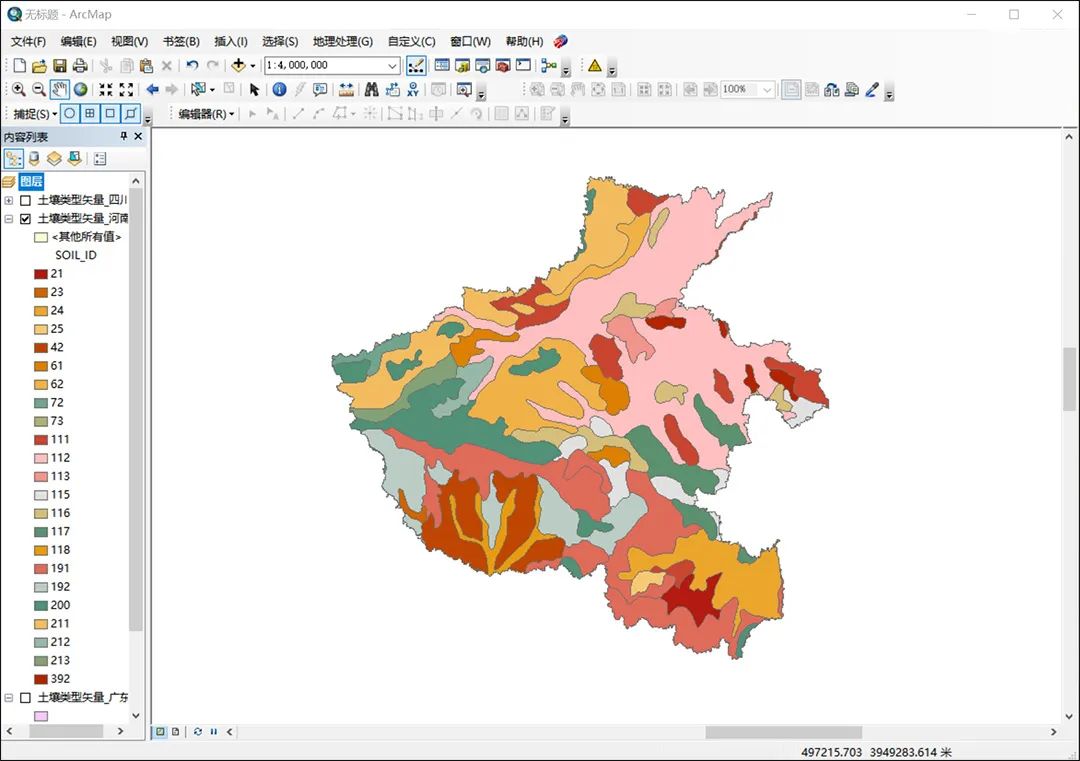This screenshot has width=1080, height=761.
Task: Go back to previous extent
Action: click(152, 90)
